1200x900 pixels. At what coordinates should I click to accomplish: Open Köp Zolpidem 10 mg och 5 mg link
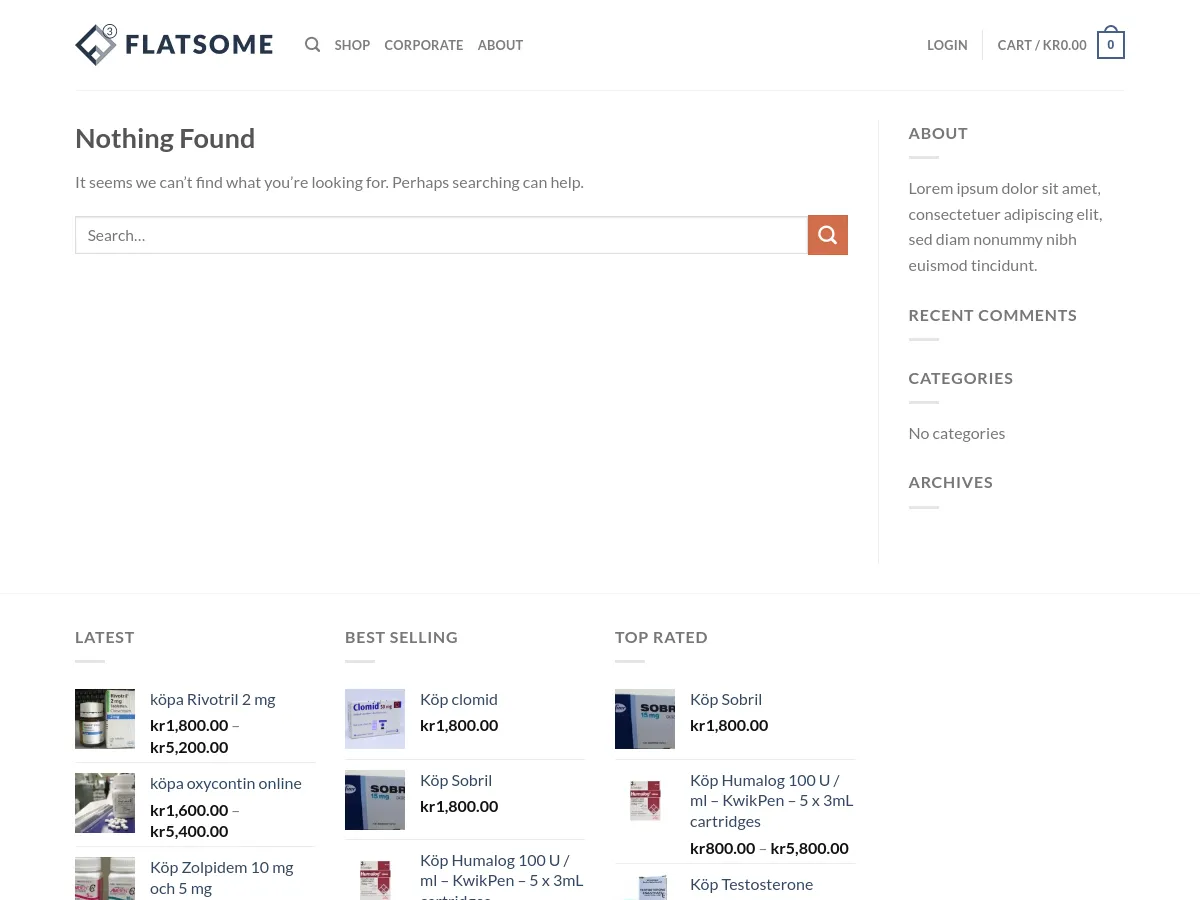221,877
